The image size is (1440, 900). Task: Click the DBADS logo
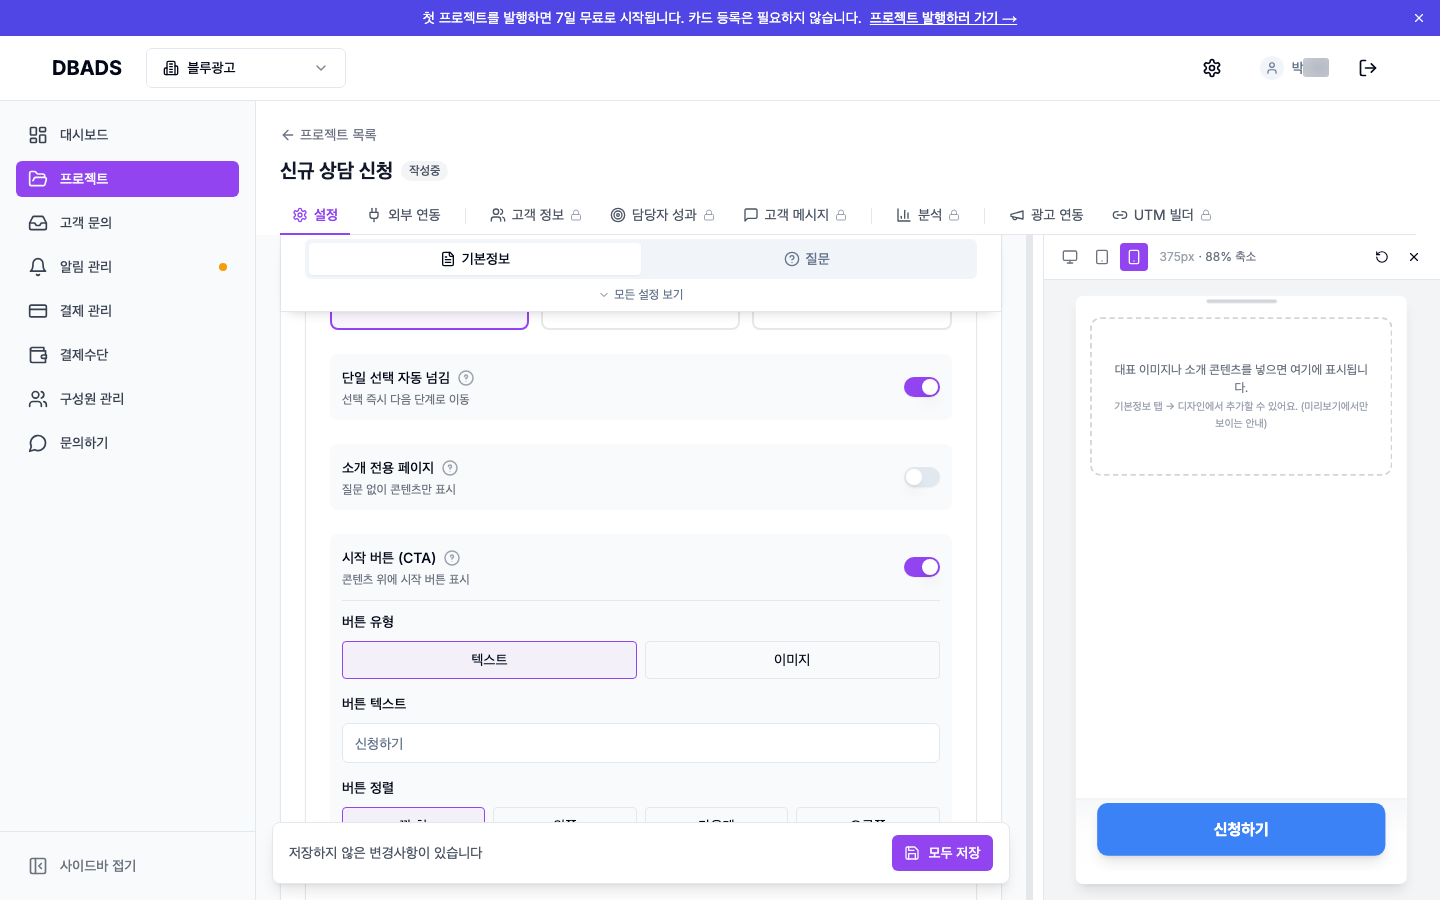pos(87,68)
